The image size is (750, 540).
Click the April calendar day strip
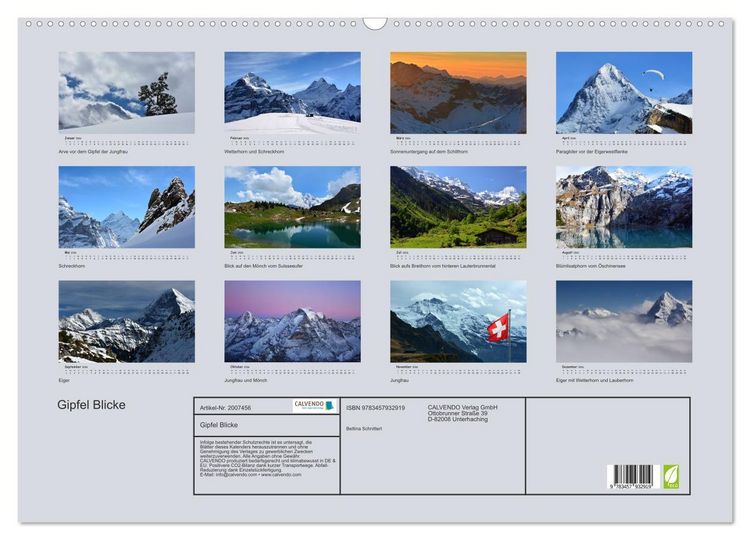[624, 142]
